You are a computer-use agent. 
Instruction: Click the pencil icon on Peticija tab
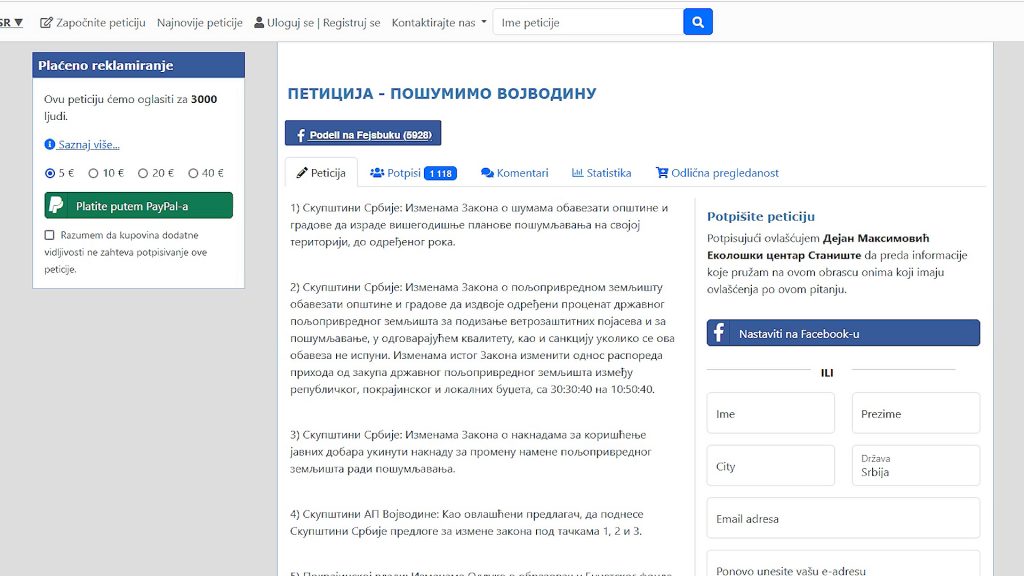(302, 173)
